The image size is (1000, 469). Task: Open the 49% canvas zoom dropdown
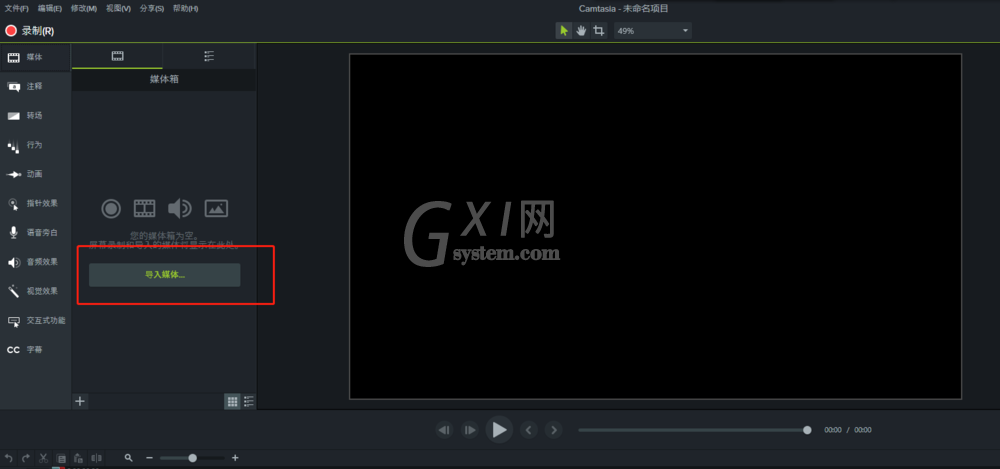[653, 31]
